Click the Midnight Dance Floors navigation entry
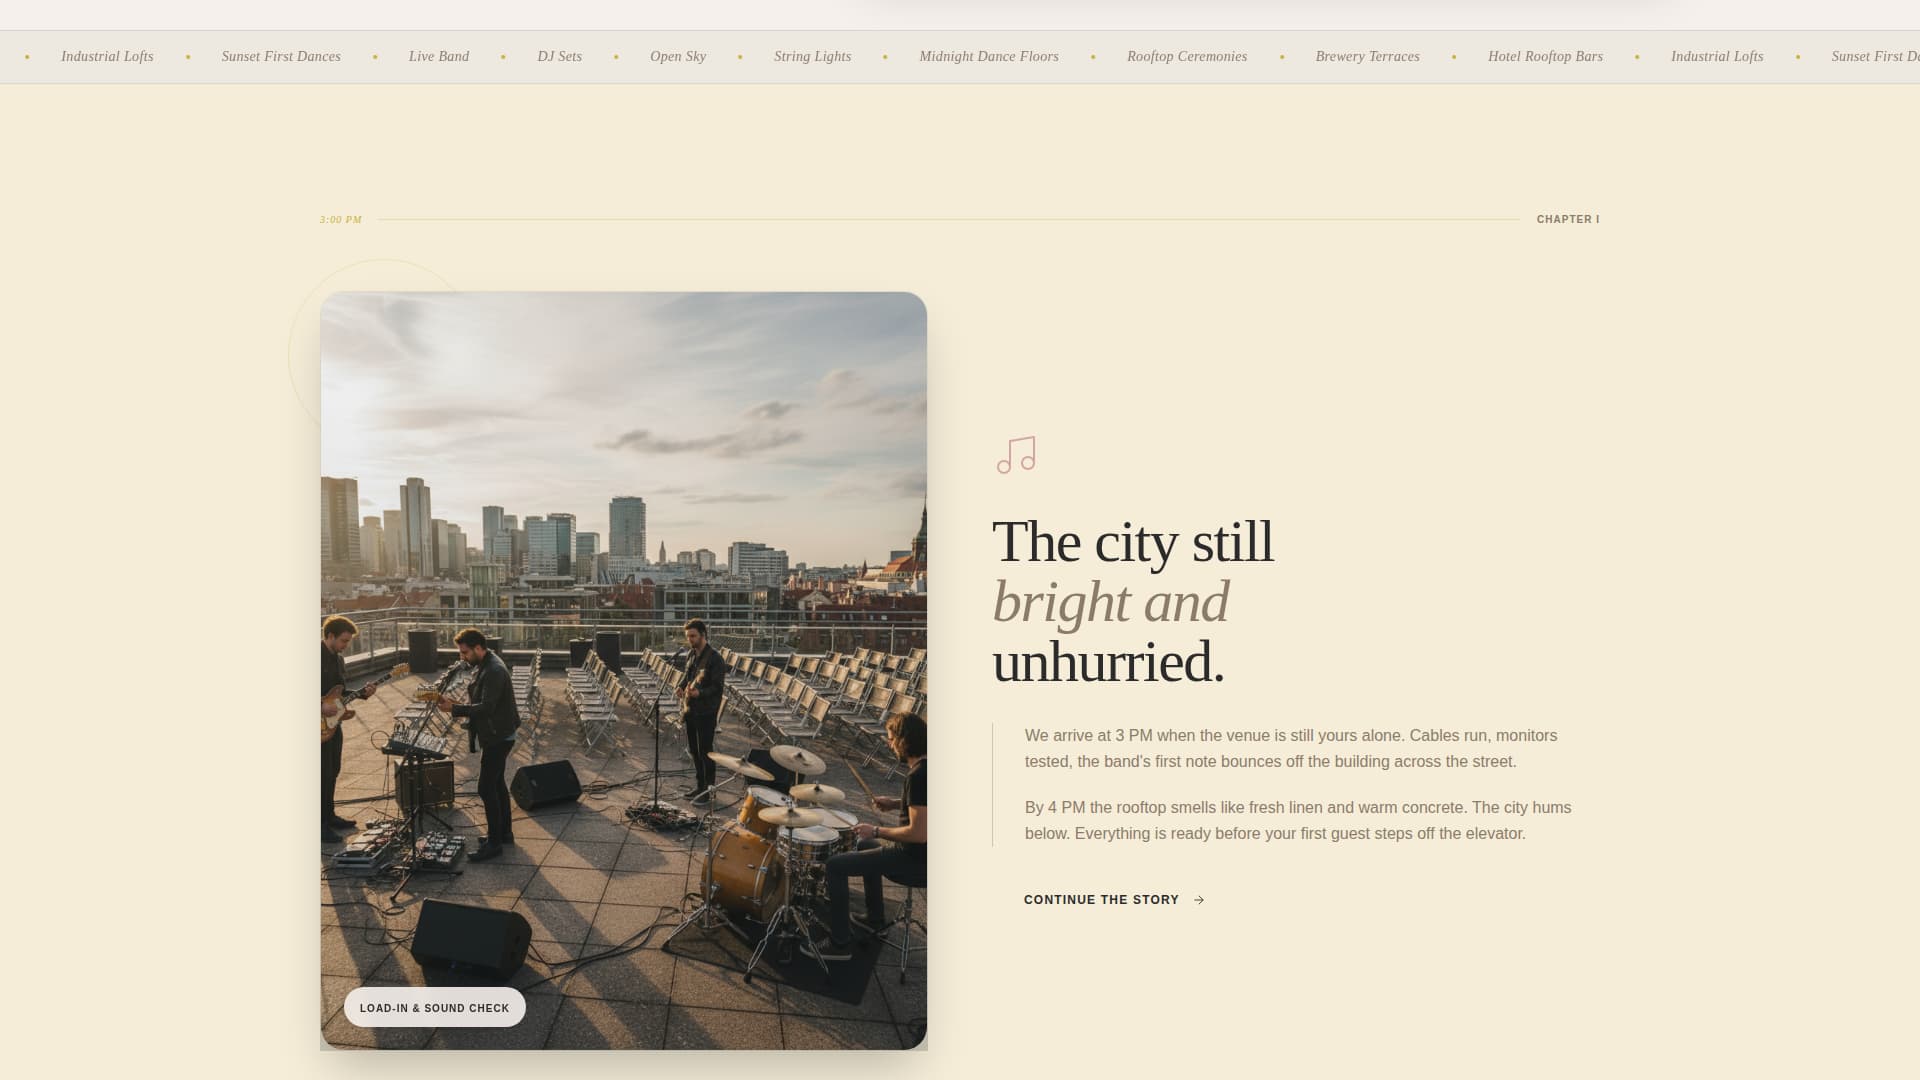Screen dimensions: 1920x1080 pos(988,56)
